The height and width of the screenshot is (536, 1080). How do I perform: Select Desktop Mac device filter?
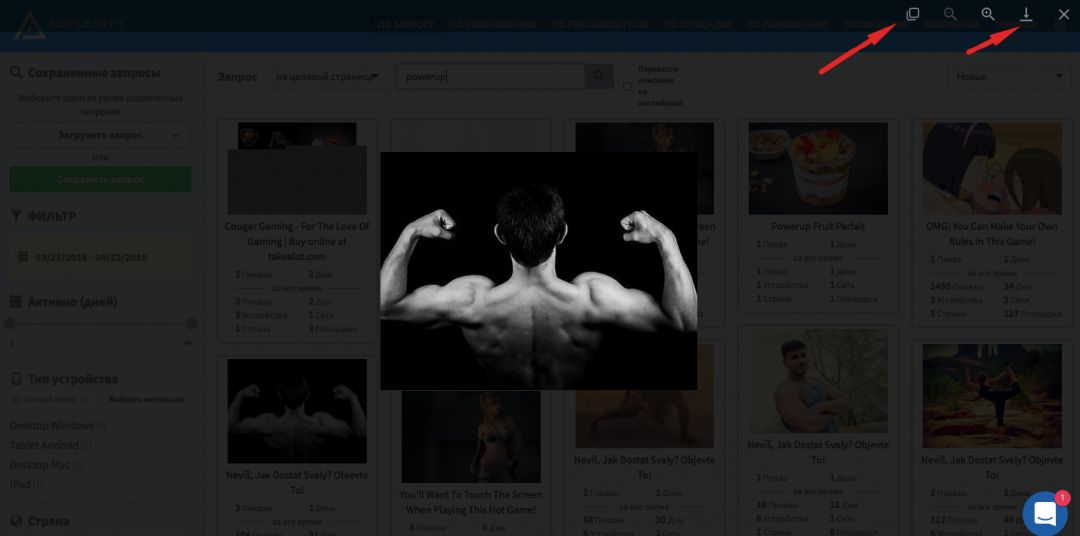(x=39, y=465)
